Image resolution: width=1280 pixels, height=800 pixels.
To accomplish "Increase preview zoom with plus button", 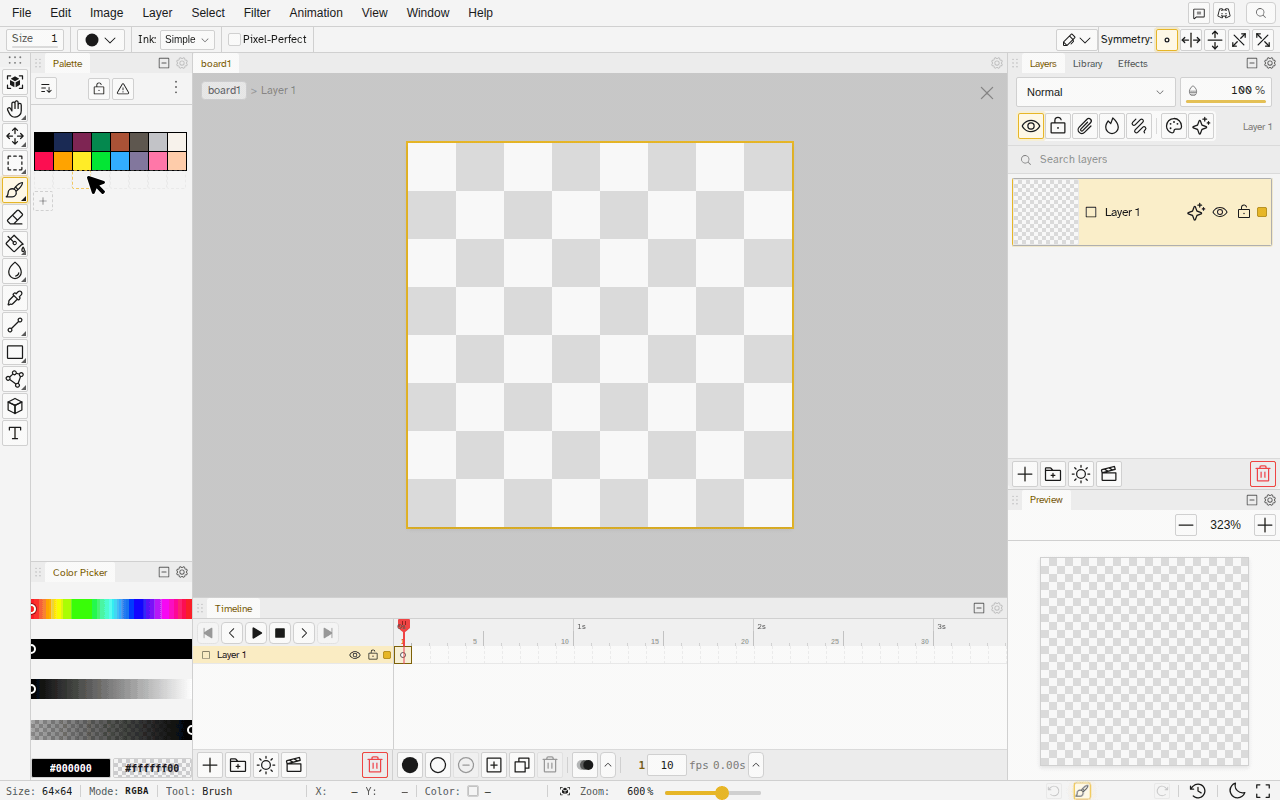I will 1265,525.
